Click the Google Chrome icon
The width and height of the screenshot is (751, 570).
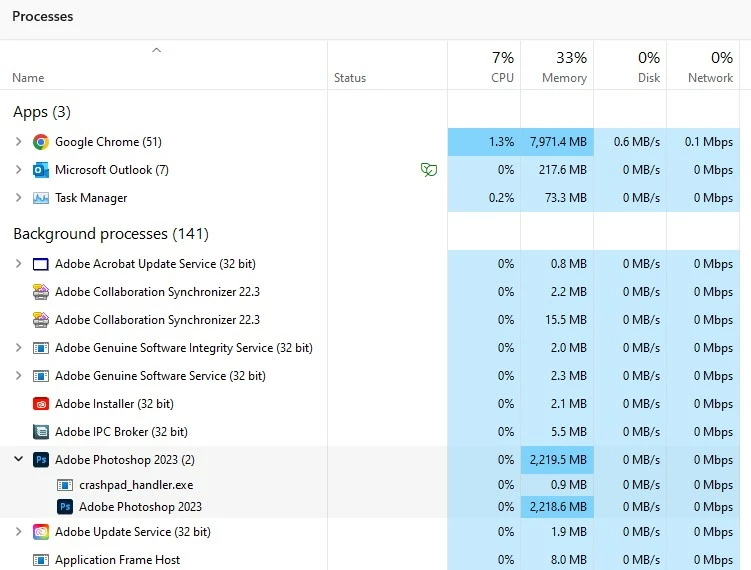pyautogui.click(x=41, y=142)
